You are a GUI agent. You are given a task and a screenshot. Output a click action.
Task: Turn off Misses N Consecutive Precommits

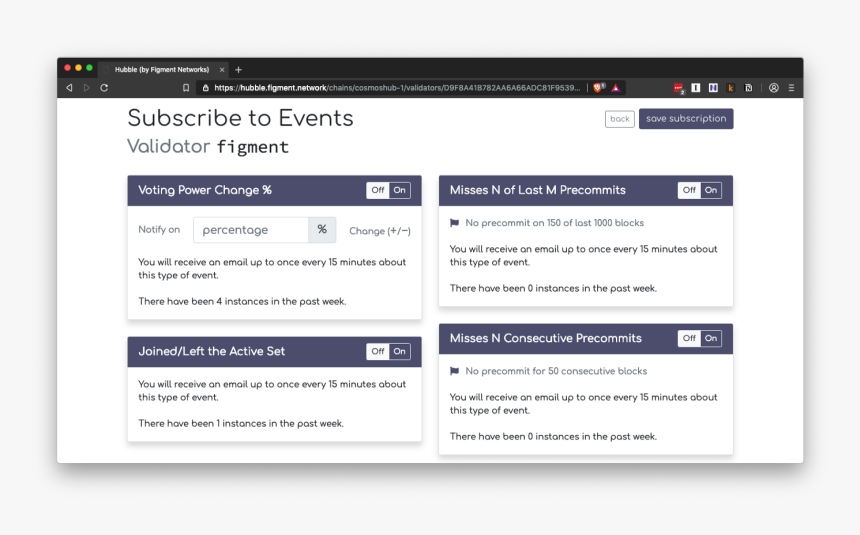pyautogui.click(x=689, y=338)
